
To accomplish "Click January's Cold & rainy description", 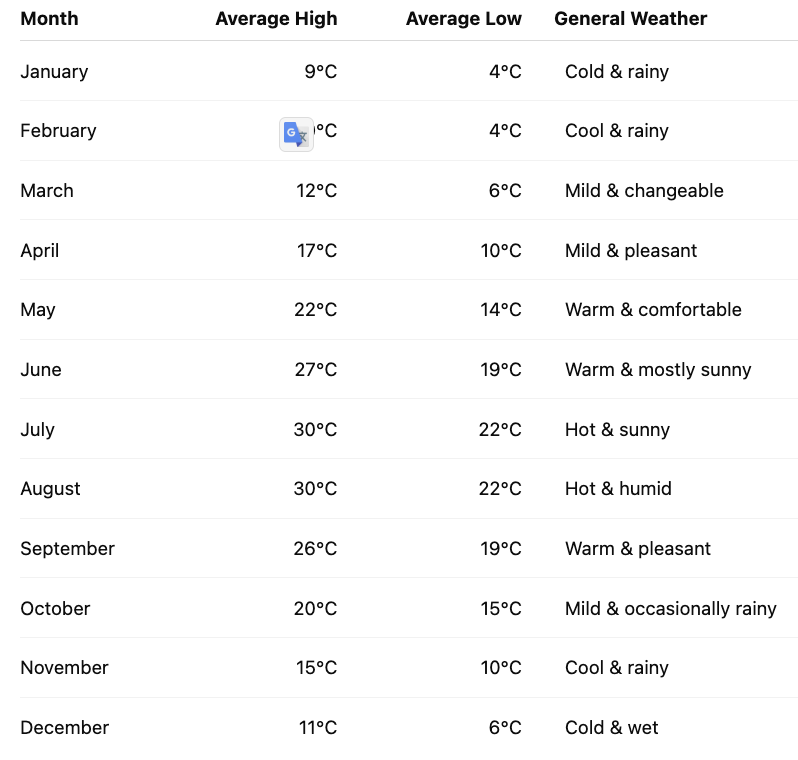I will (x=617, y=72).
